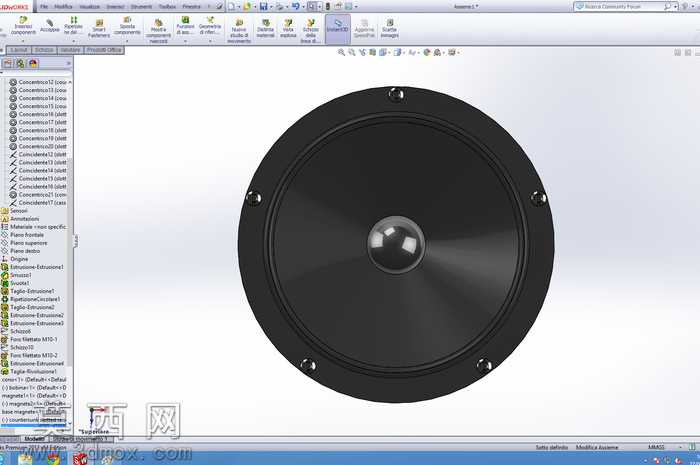Toggle Instant3D mode
700x465 pixels.
pyautogui.click(x=338, y=27)
